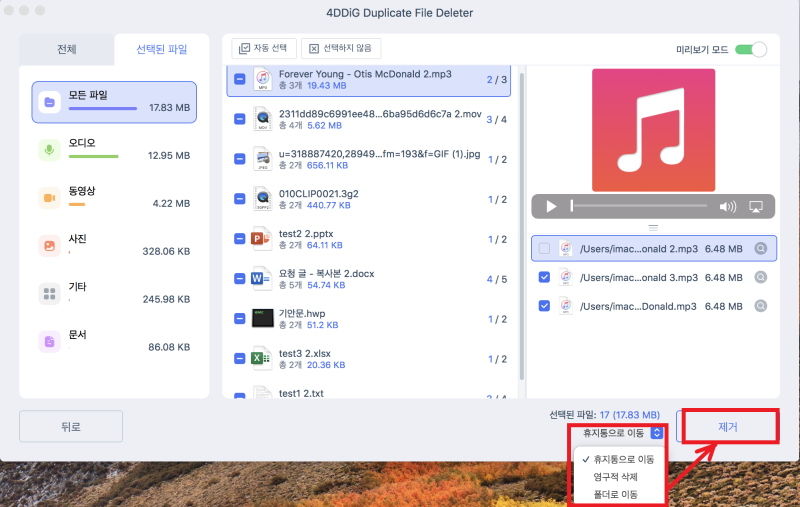Click the mp3 icon beside onald 2.mp3 path
Image resolution: width=800 pixels, height=507 pixels.
[x=565, y=249]
